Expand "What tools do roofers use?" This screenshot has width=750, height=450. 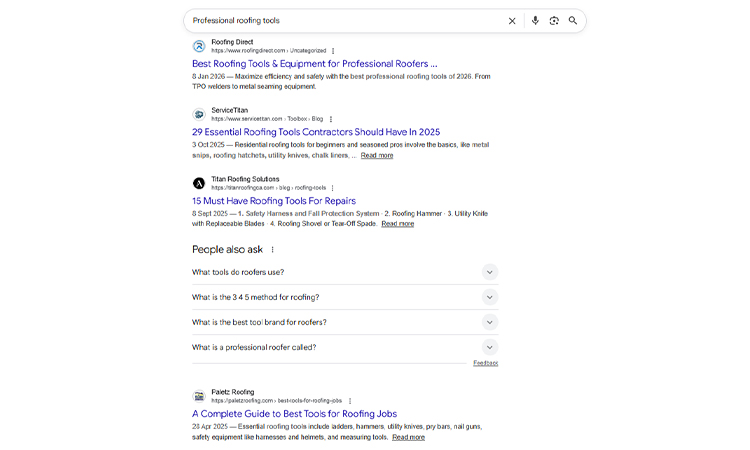click(489, 272)
